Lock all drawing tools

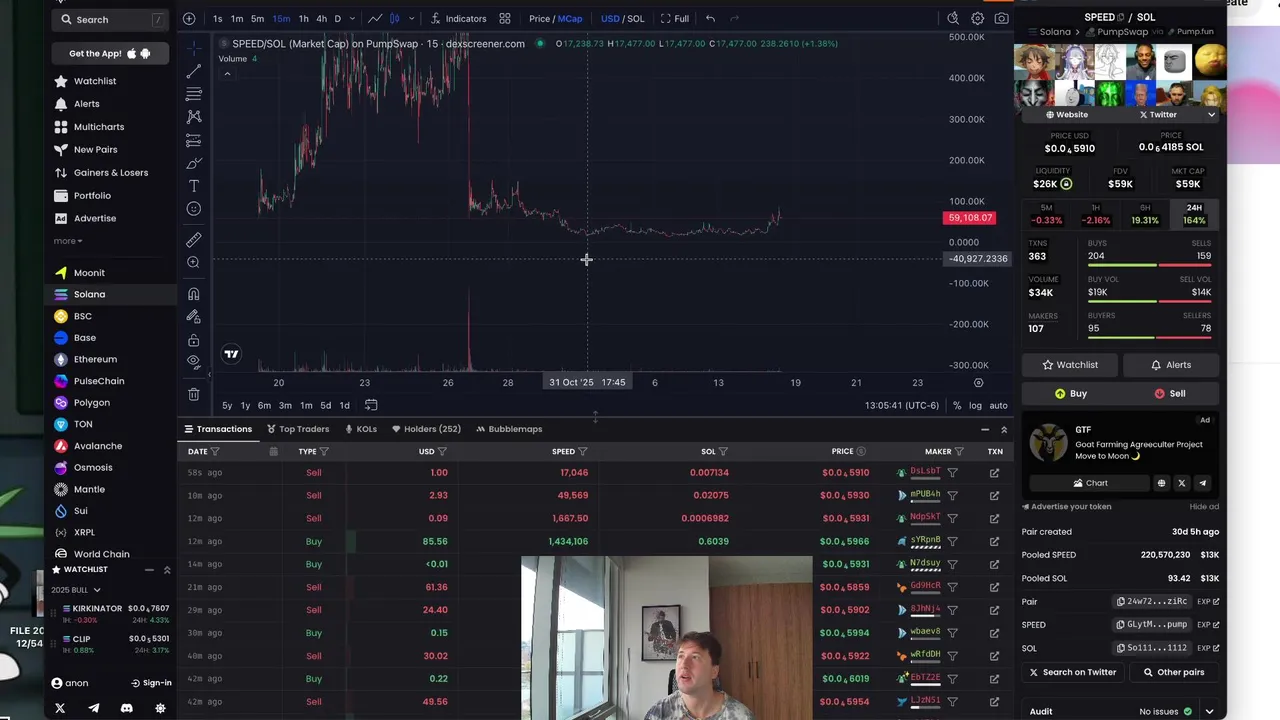point(194,340)
